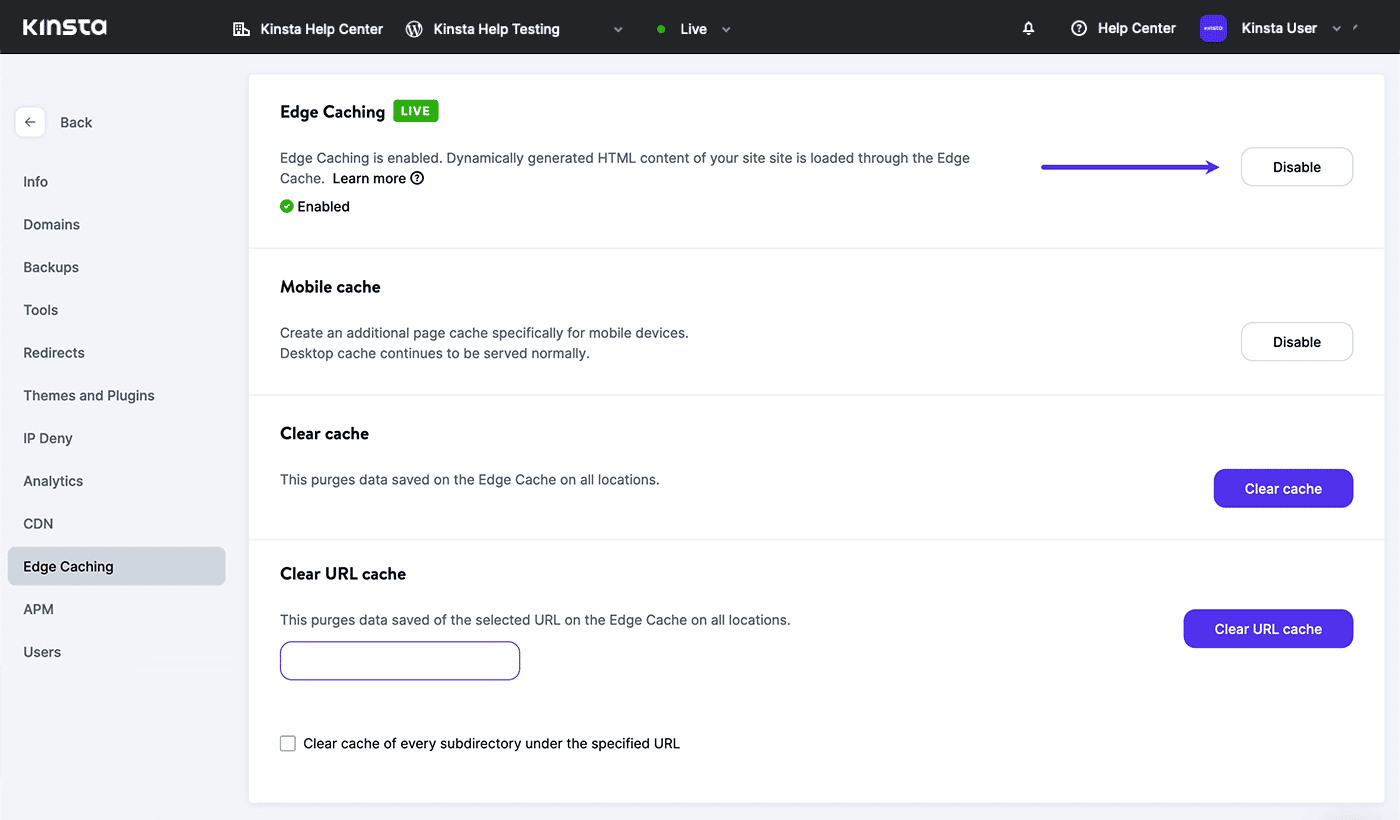Viewport: 1400px width, 820px height.
Task: Open the Kinsta Help Testing site dropdown
Action: tap(618, 29)
